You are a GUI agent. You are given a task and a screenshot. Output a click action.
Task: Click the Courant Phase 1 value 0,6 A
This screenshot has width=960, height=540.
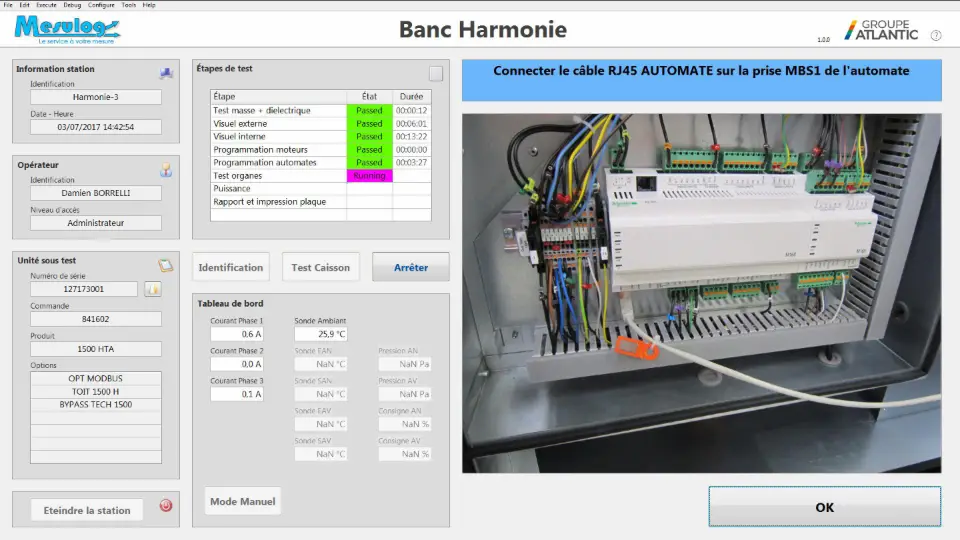tap(237, 334)
